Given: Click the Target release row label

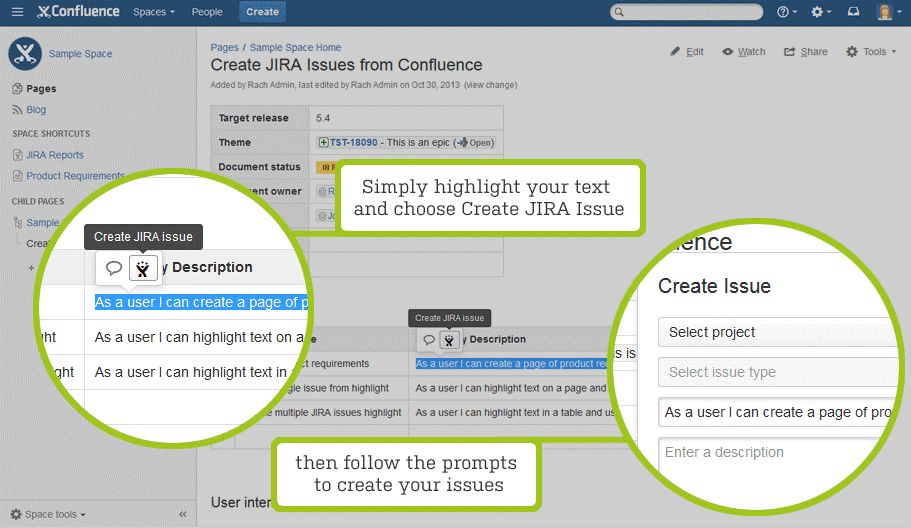Looking at the screenshot, I should (253, 118).
